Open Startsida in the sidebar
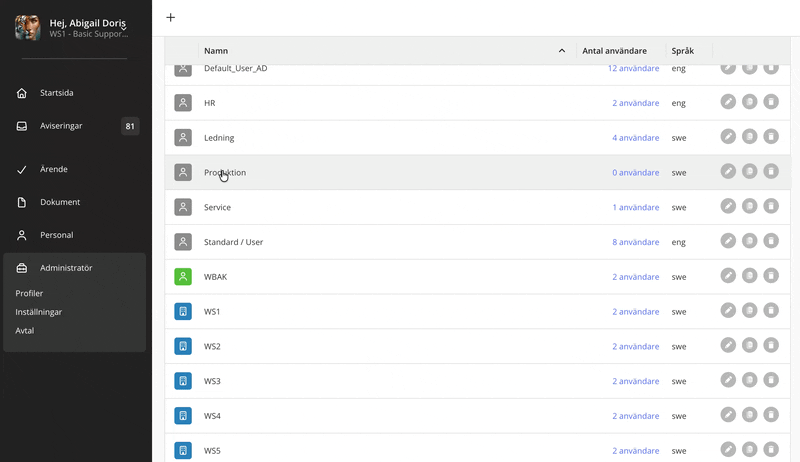This screenshot has width=800, height=462. pos(57,93)
